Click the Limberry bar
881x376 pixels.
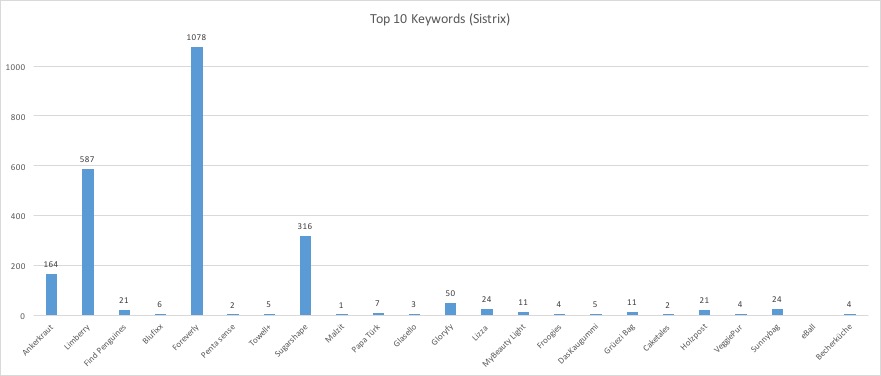coord(88,242)
